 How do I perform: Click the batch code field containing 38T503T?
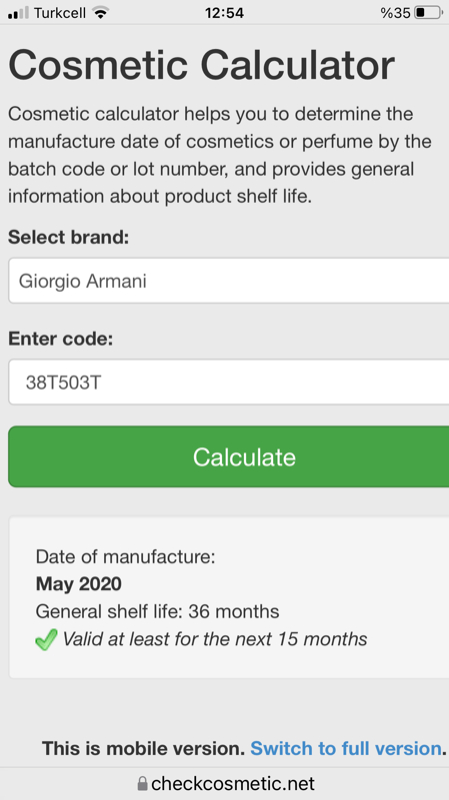click(x=229, y=382)
